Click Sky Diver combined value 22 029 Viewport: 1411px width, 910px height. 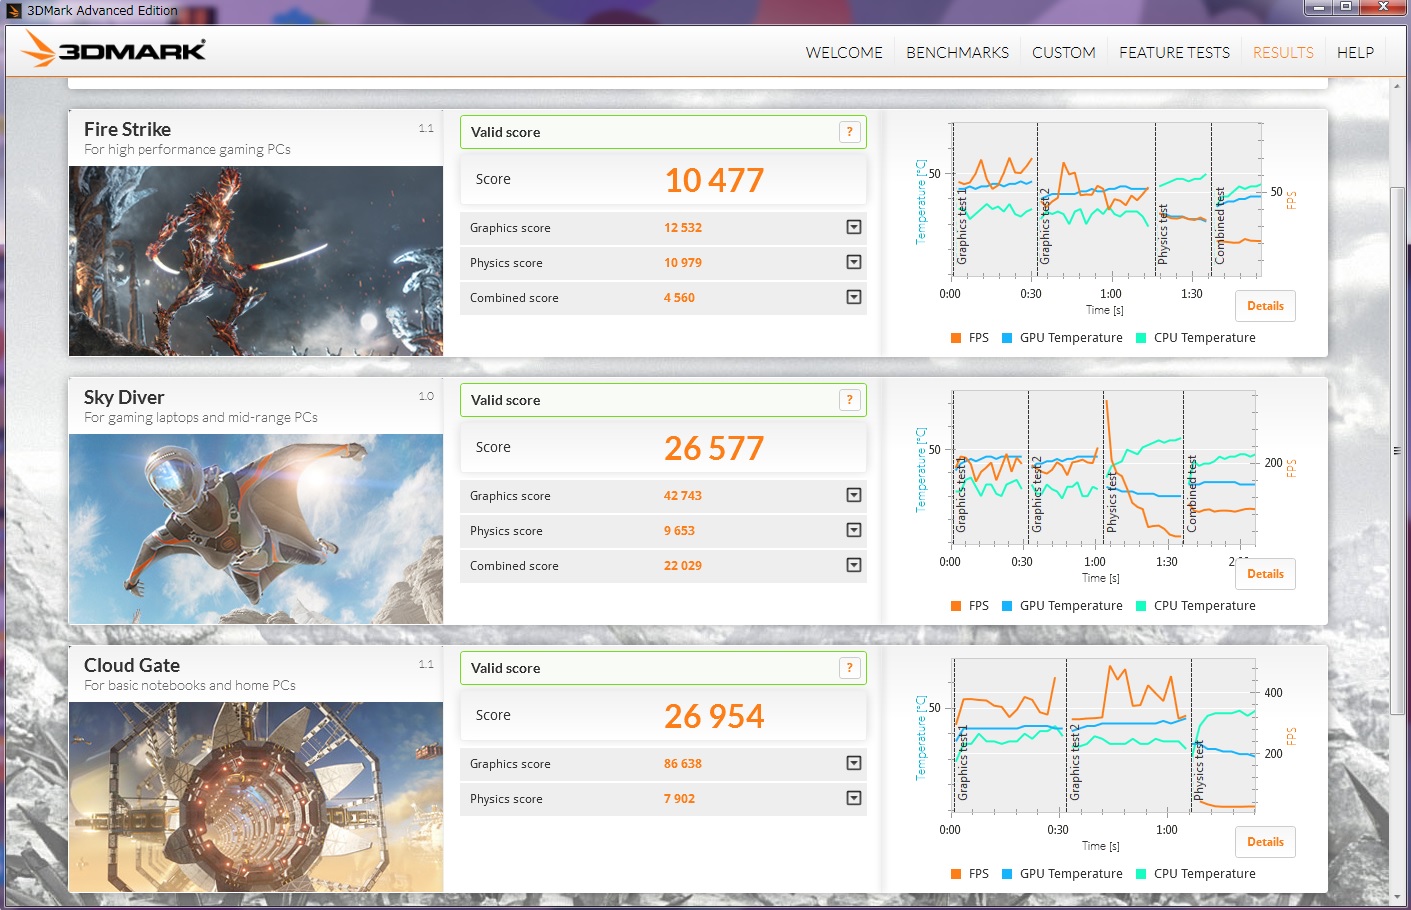click(x=683, y=566)
